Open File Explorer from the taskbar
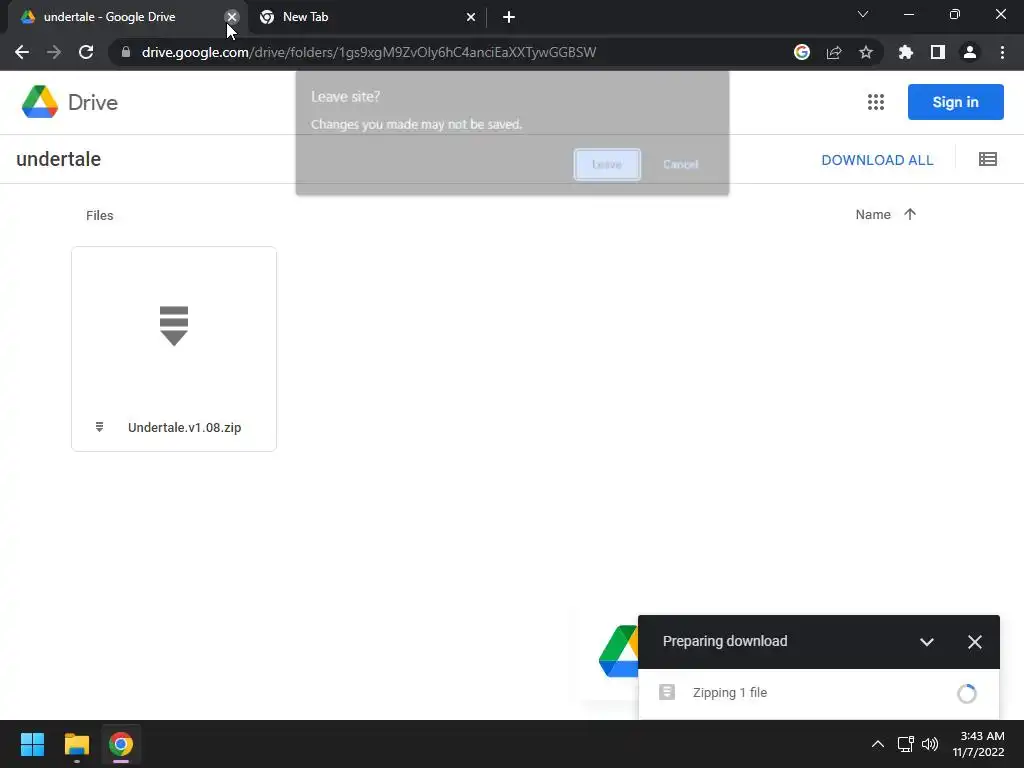 click(76, 744)
